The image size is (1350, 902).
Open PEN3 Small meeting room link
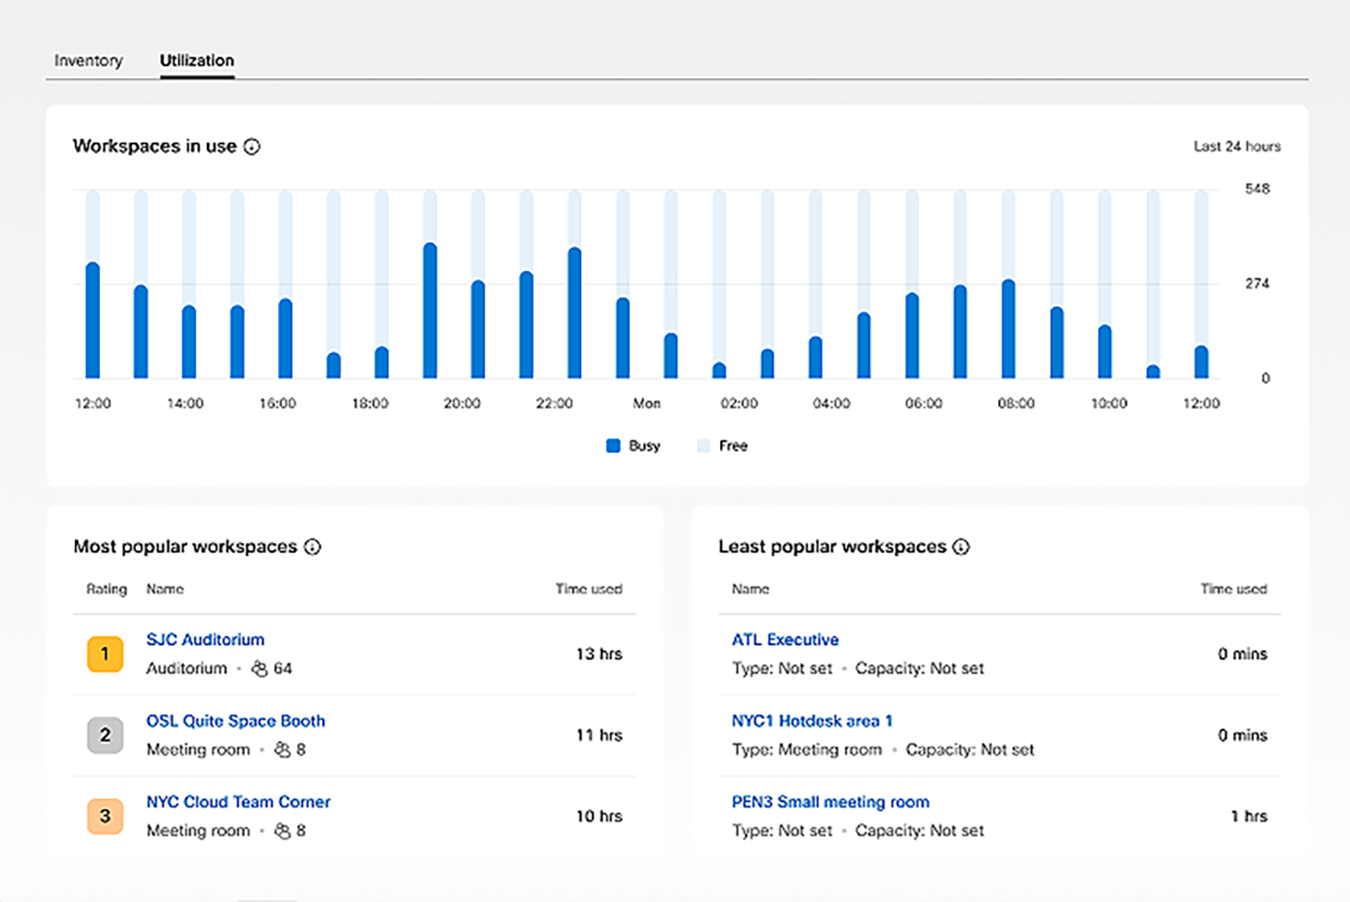(x=830, y=802)
